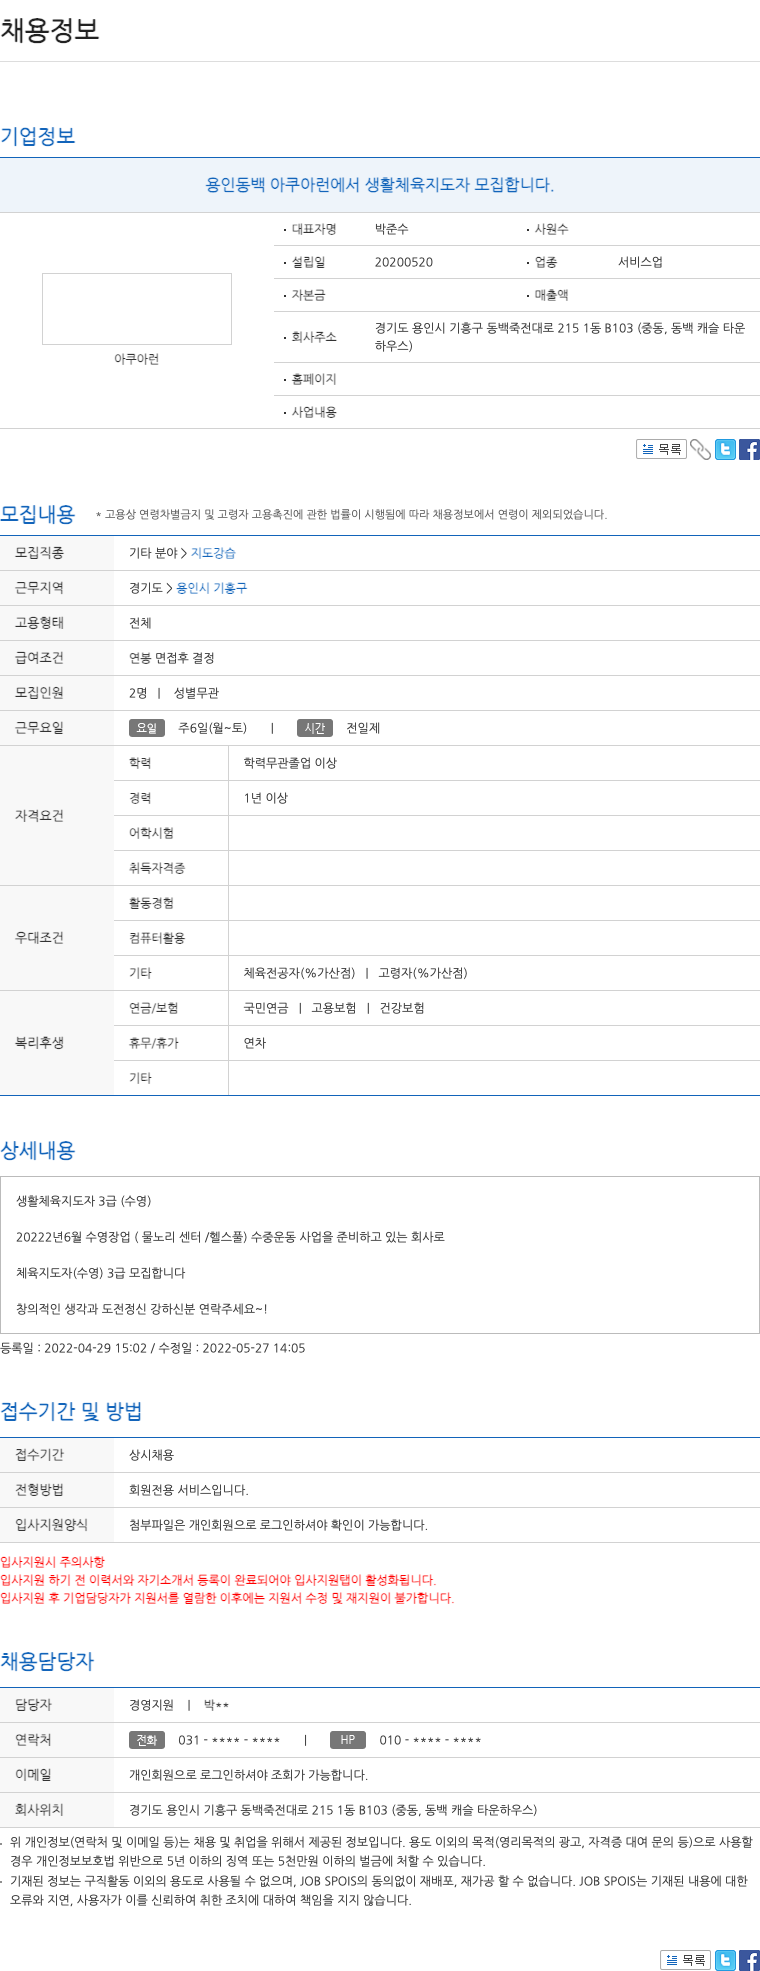Select the industry value 서비스업
The width and height of the screenshot is (760, 1971).
click(640, 262)
